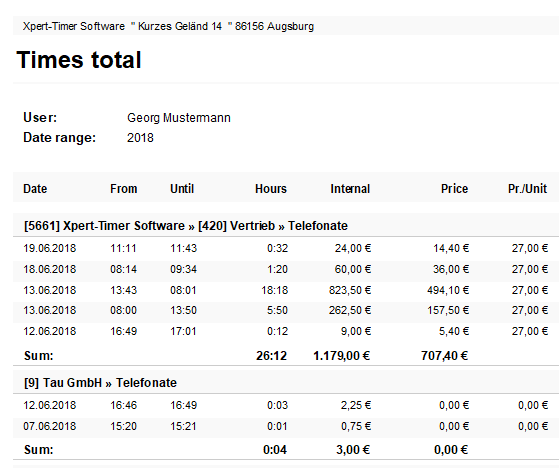559x468 pixels.
Task: Click date '13.06.2018' in the 18:18 hours row
Action: click(x=50, y=290)
